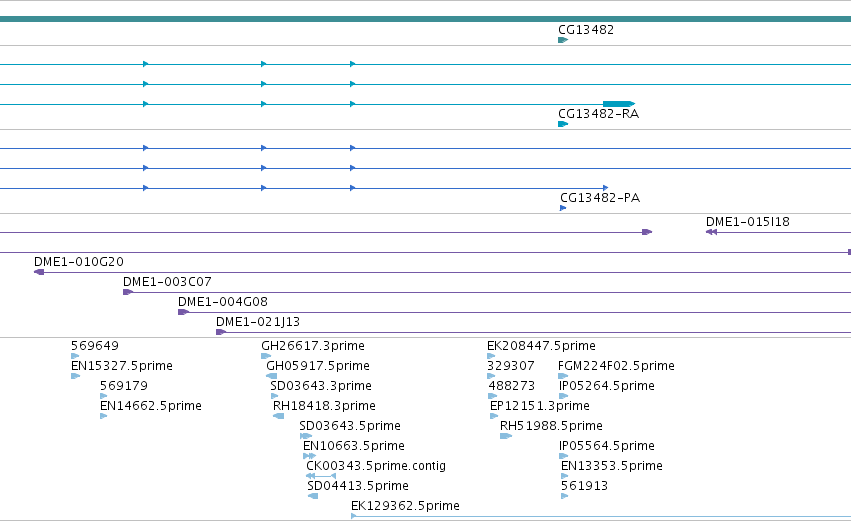
Task: Select the CG13482-RA transcript arrow glyph
Action: click(x=563, y=124)
